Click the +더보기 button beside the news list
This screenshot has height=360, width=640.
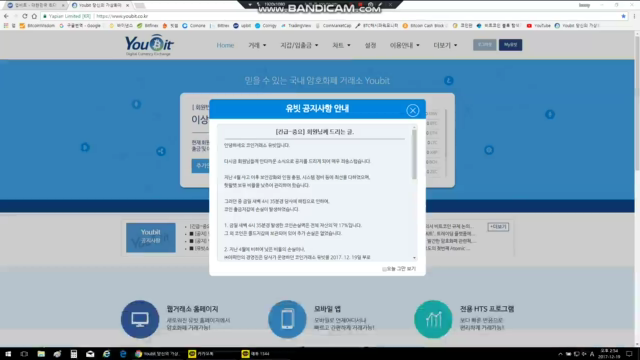point(498,227)
